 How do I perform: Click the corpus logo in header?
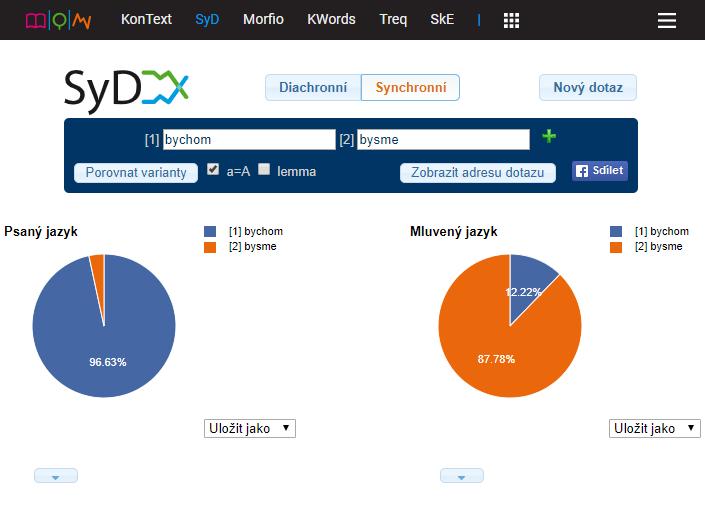coord(58,20)
